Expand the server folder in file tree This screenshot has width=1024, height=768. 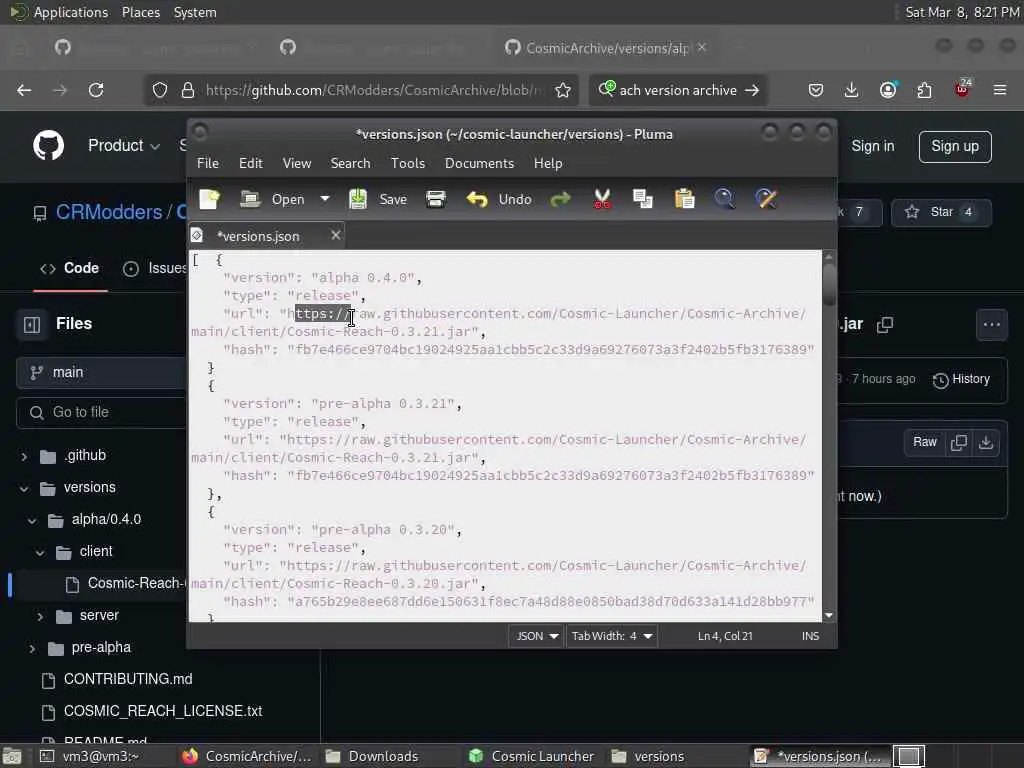(x=40, y=616)
